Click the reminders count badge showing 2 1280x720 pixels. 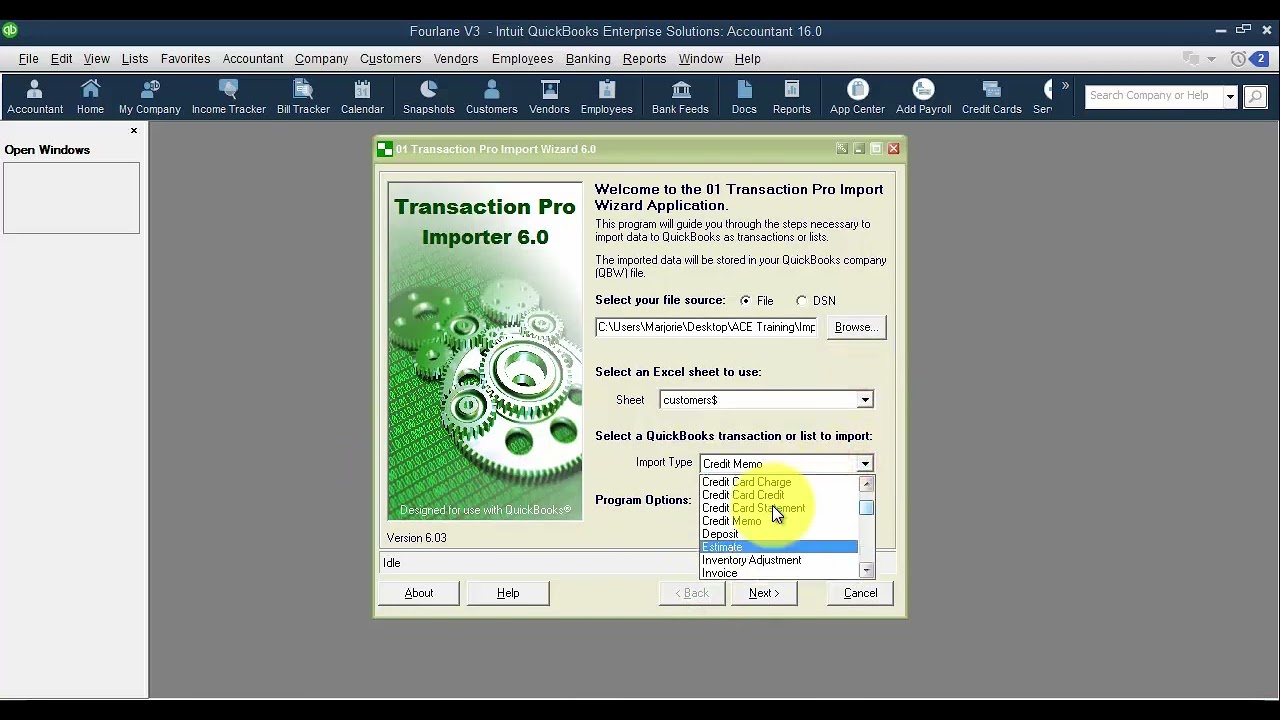[x=1261, y=59]
